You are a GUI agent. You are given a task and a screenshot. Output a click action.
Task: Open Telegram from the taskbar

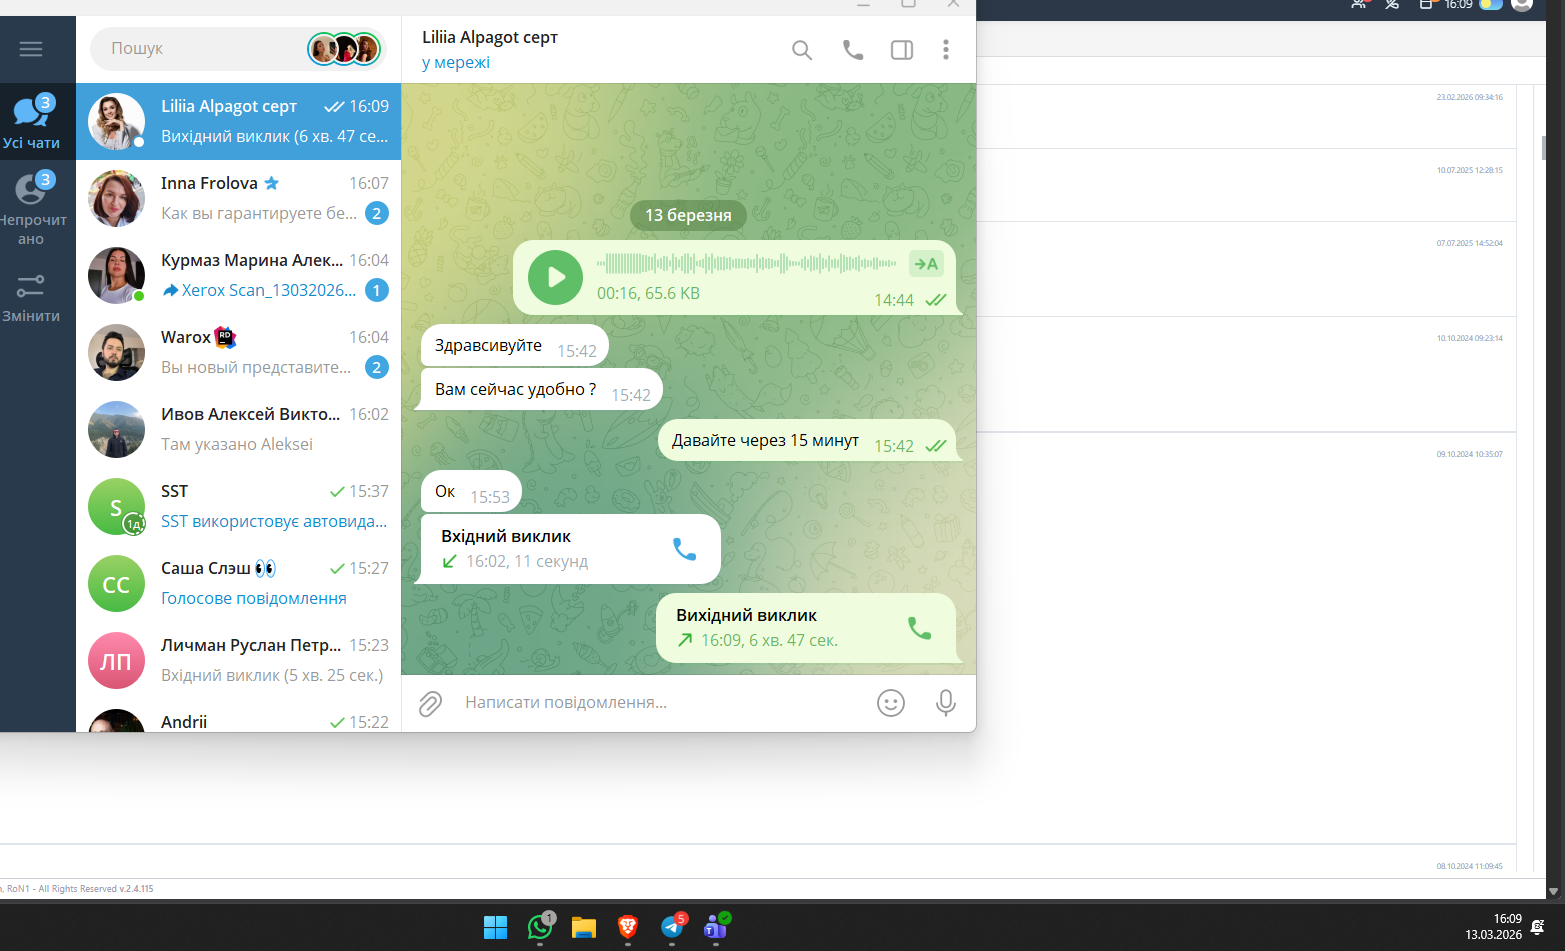pos(673,927)
